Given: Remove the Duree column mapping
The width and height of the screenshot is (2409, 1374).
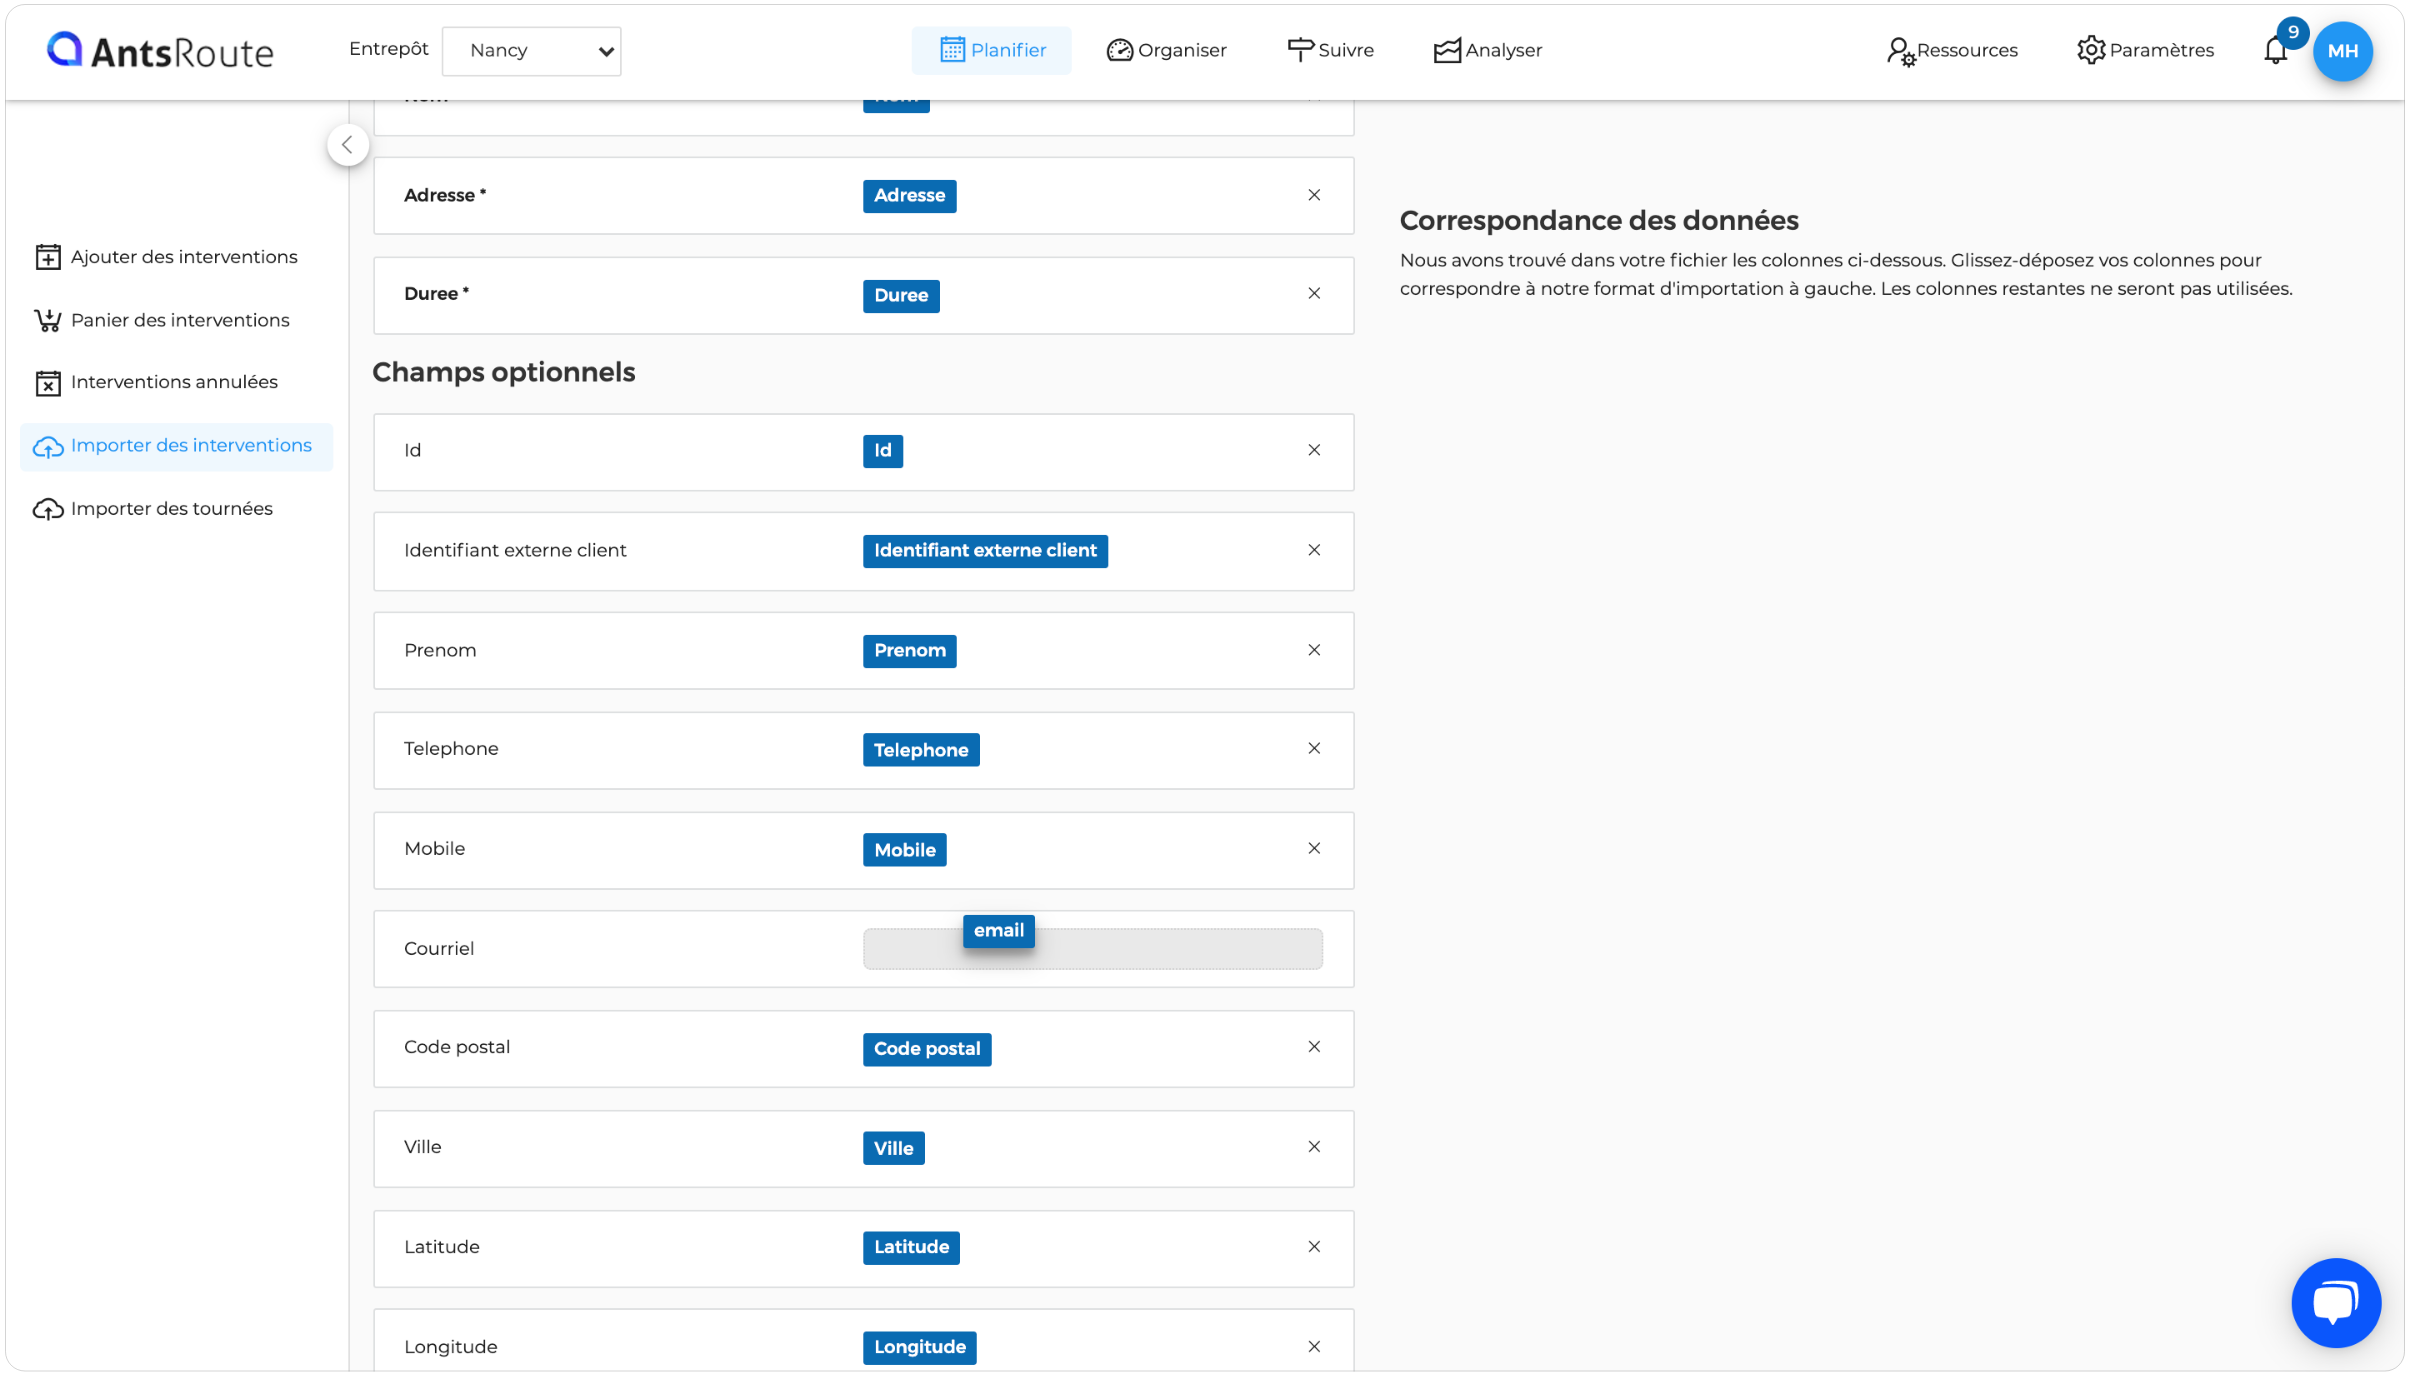Looking at the screenshot, I should tap(1314, 293).
